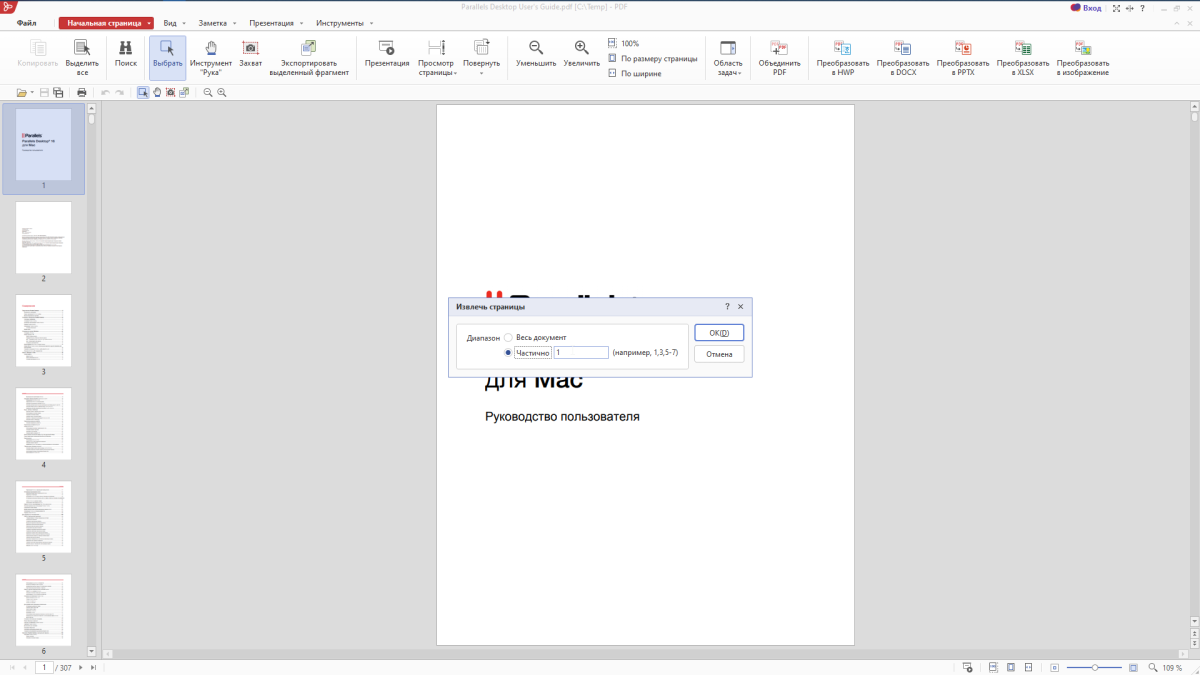Click the print icon in quick toolbar
The height and width of the screenshot is (675, 1200).
(x=82, y=92)
